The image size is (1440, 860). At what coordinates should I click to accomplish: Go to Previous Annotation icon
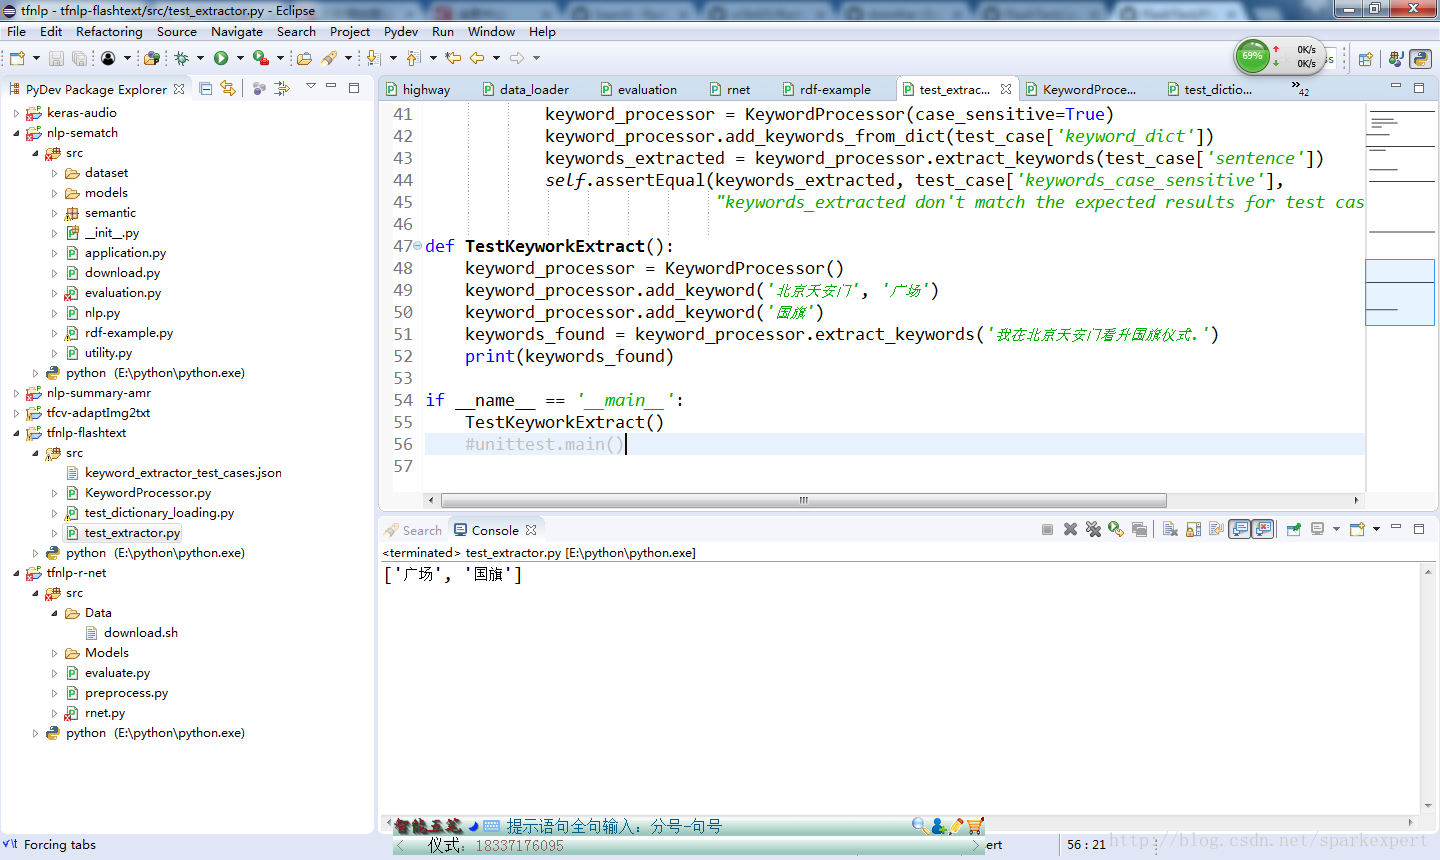tap(413, 58)
